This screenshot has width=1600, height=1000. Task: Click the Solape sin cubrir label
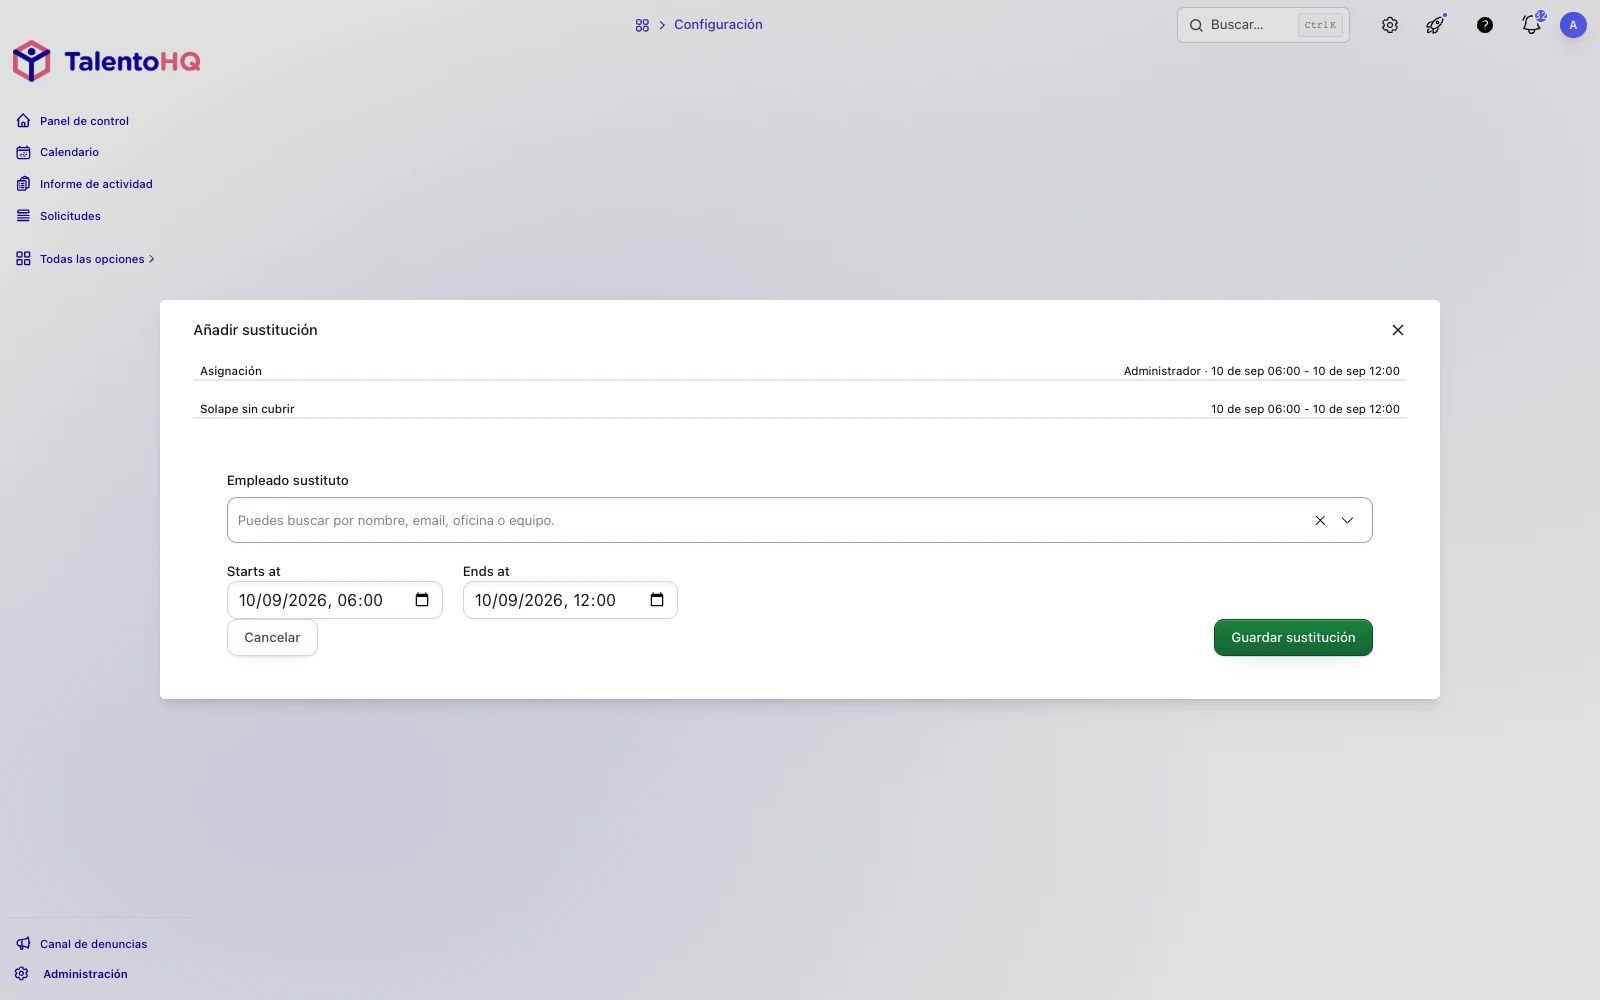[x=247, y=409]
